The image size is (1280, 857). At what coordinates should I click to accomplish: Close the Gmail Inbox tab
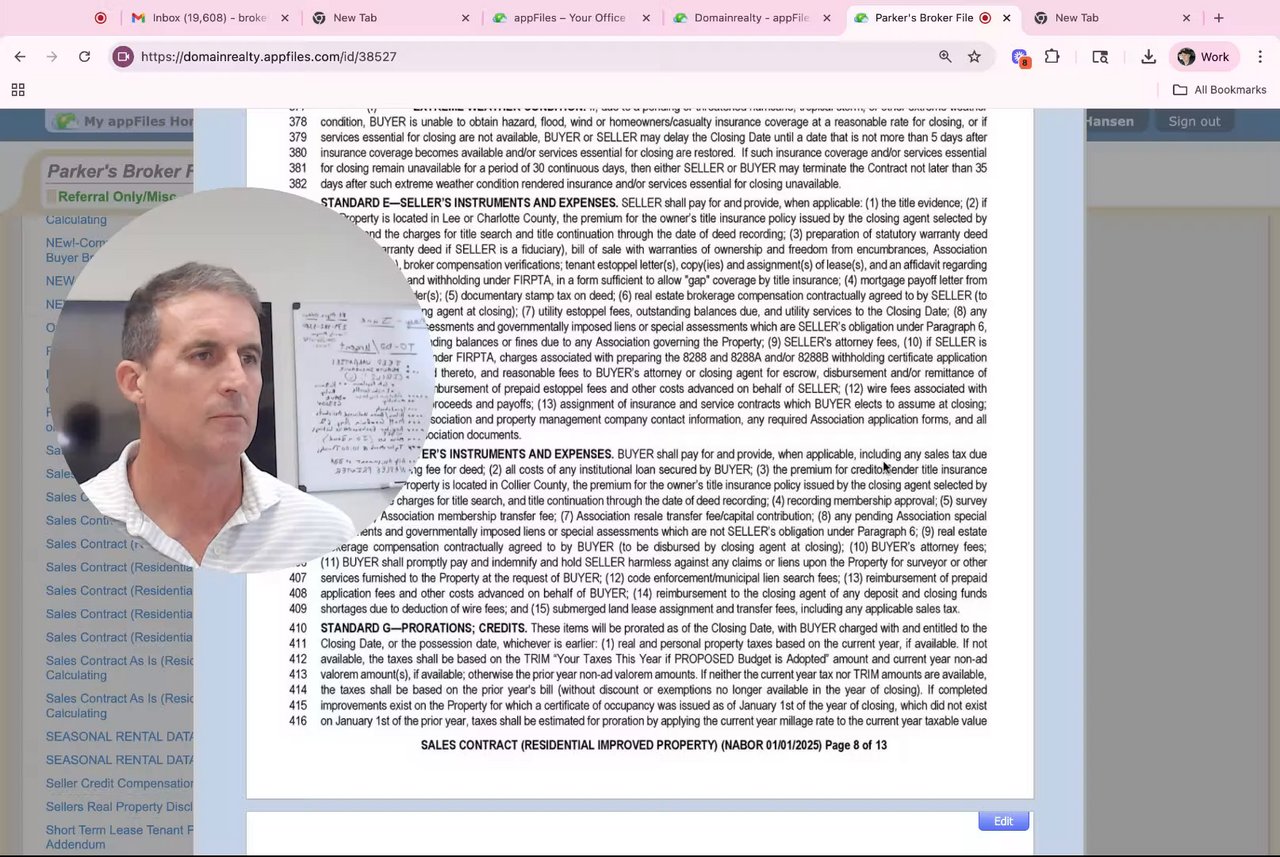click(x=285, y=18)
